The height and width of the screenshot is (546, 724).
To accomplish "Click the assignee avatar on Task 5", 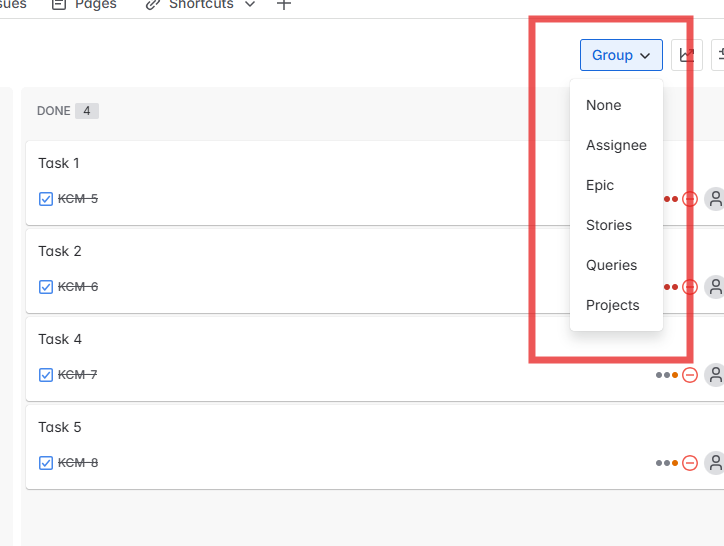I will [x=714, y=463].
